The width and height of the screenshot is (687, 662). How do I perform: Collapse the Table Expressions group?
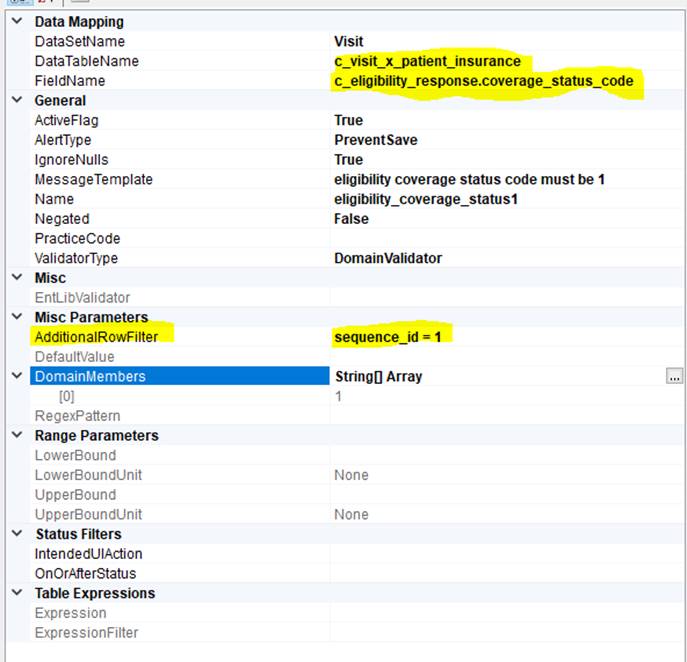click(x=15, y=593)
